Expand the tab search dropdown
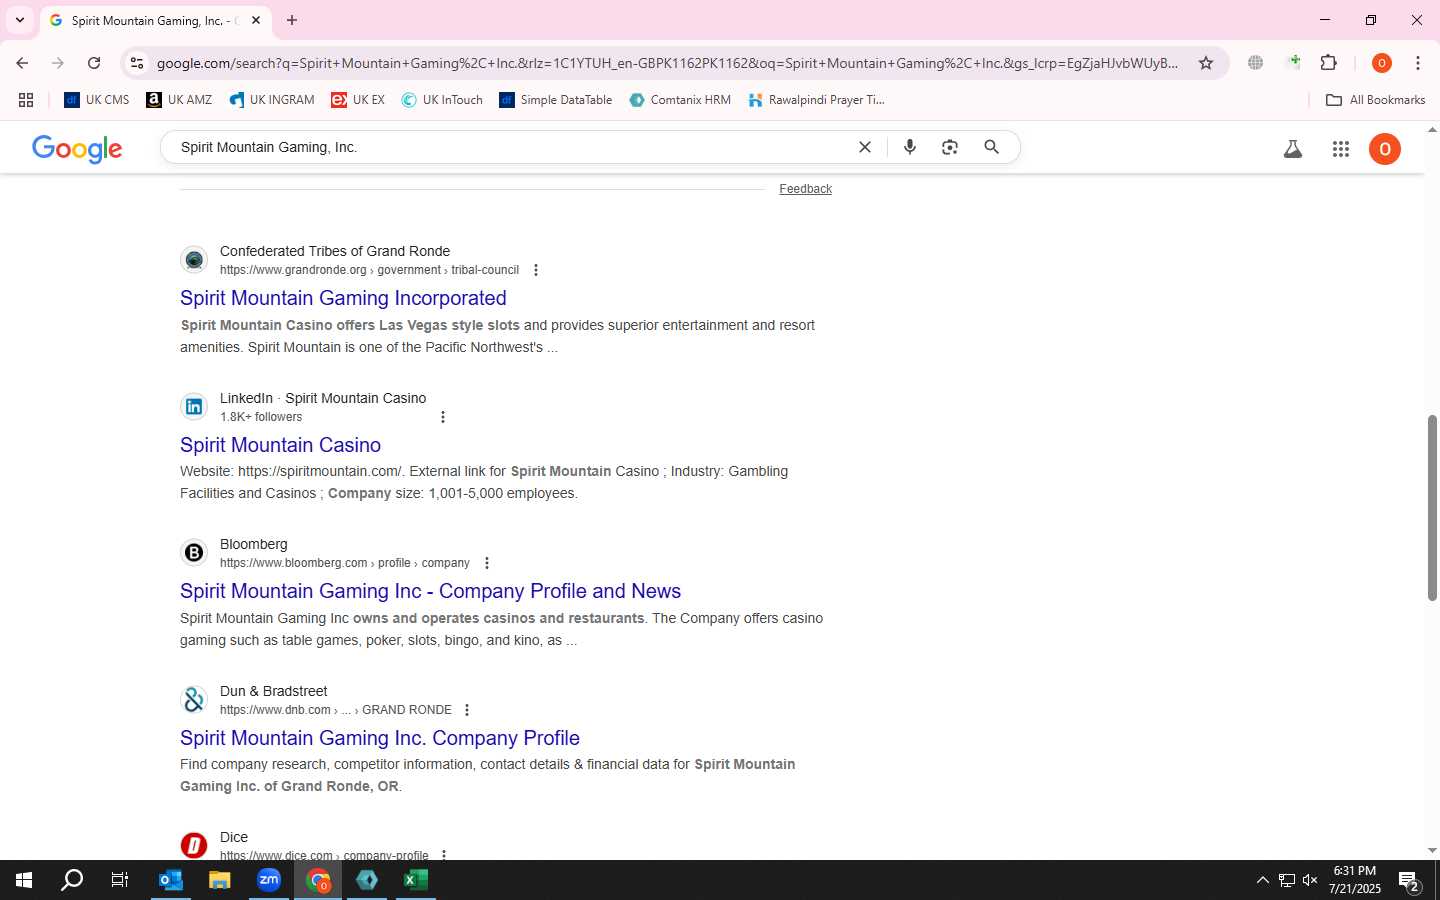Image resolution: width=1440 pixels, height=900 pixels. point(20,20)
